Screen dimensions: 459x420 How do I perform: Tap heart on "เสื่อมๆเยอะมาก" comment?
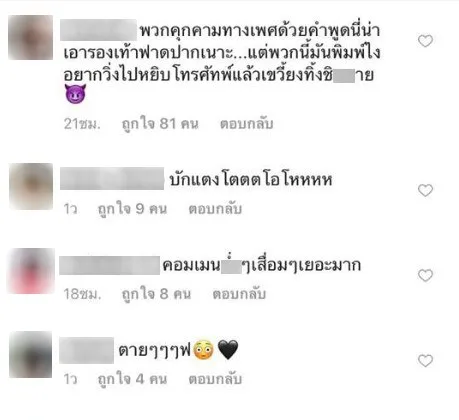(x=425, y=275)
